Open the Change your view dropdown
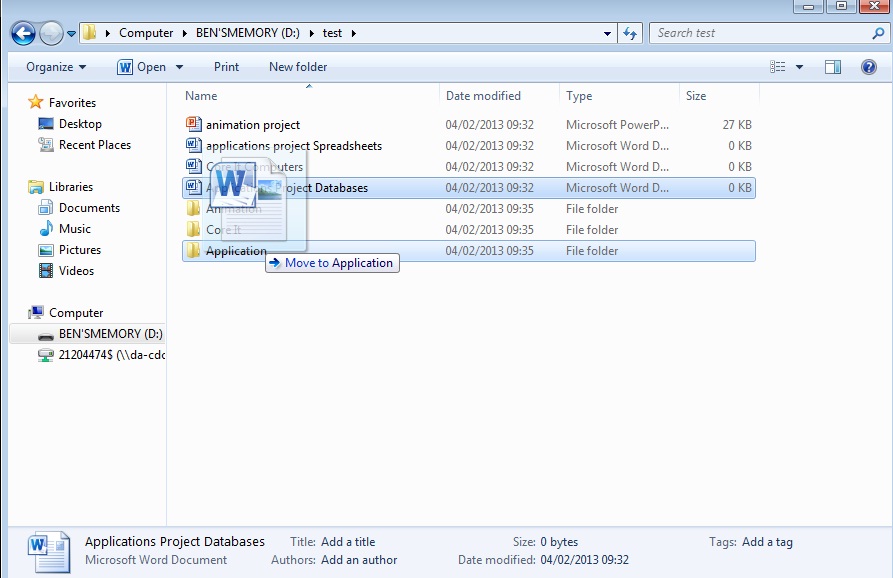Image resolution: width=893 pixels, height=578 pixels. [797, 67]
